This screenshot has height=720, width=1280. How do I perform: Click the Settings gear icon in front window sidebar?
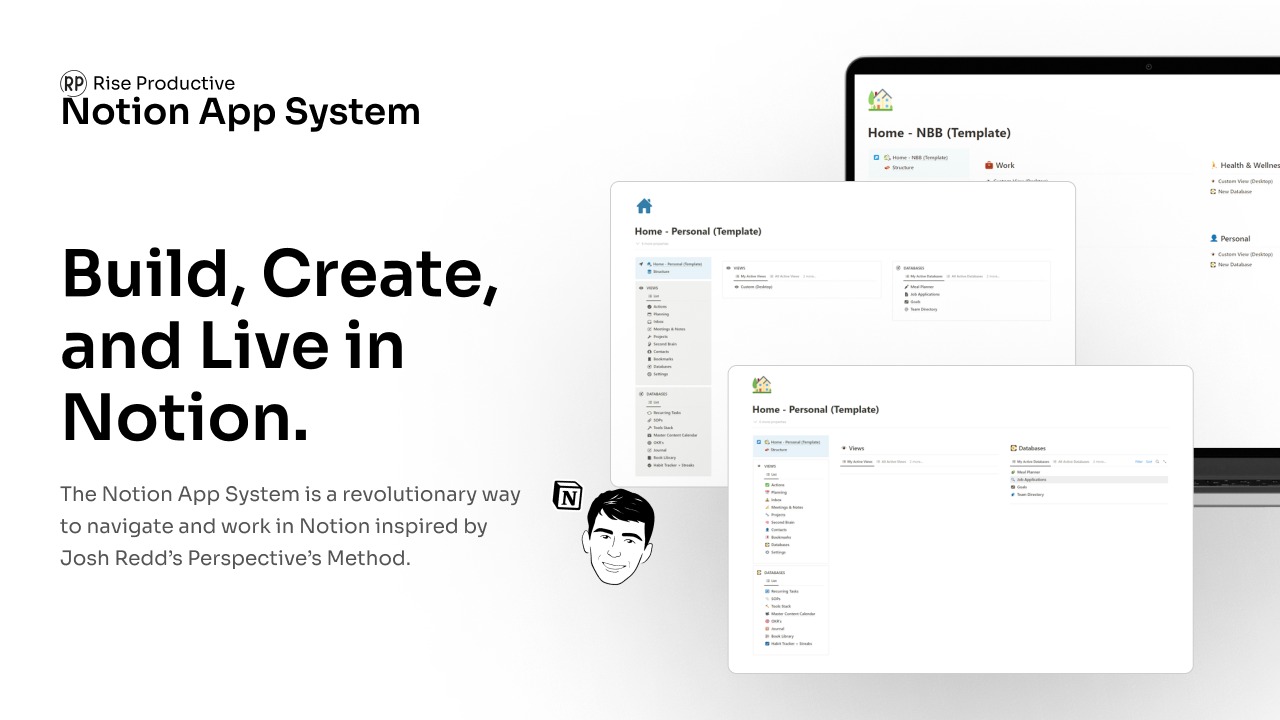pyautogui.click(x=767, y=552)
